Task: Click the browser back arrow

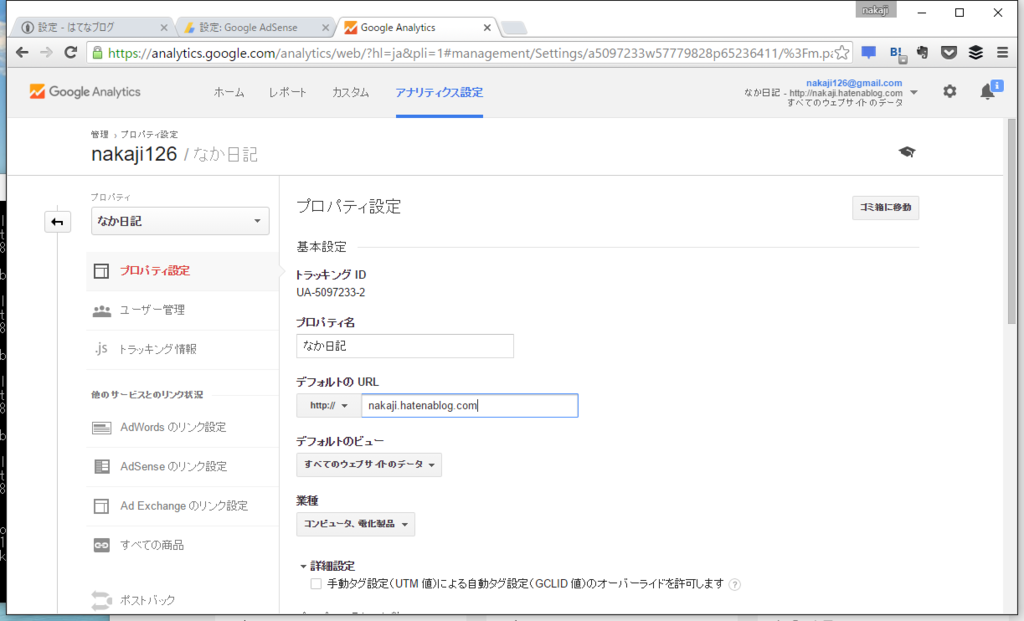Action: click(22, 53)
